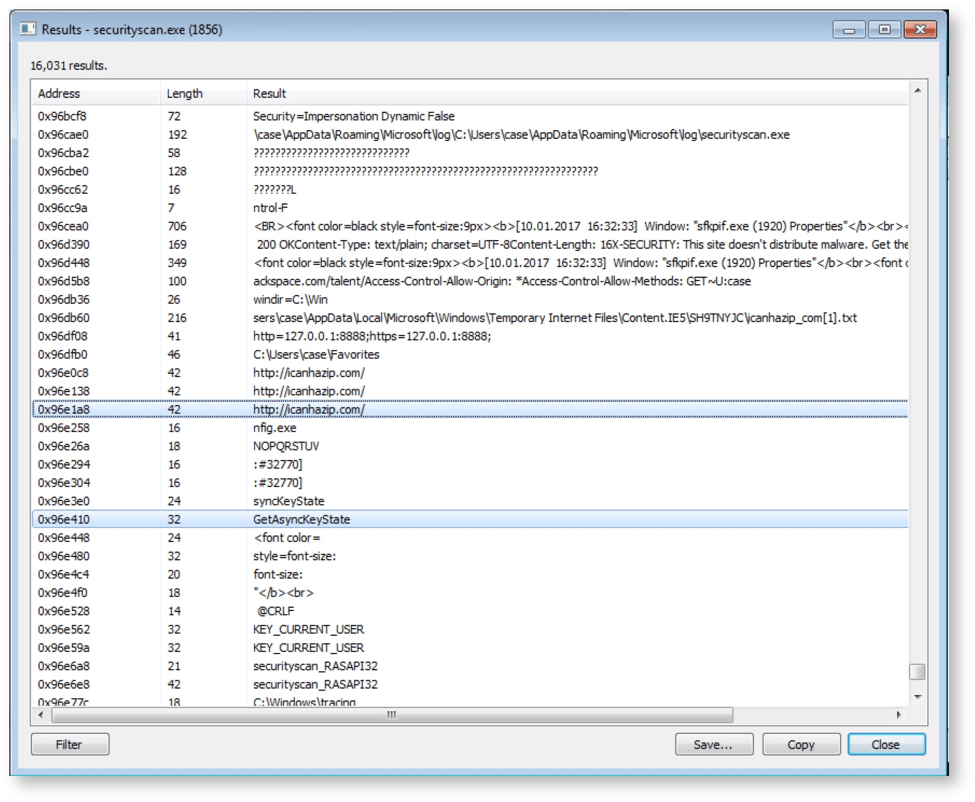Screen dimensions: 975x802
Task: Select the '???????L' result row
Action: point(470,190)
